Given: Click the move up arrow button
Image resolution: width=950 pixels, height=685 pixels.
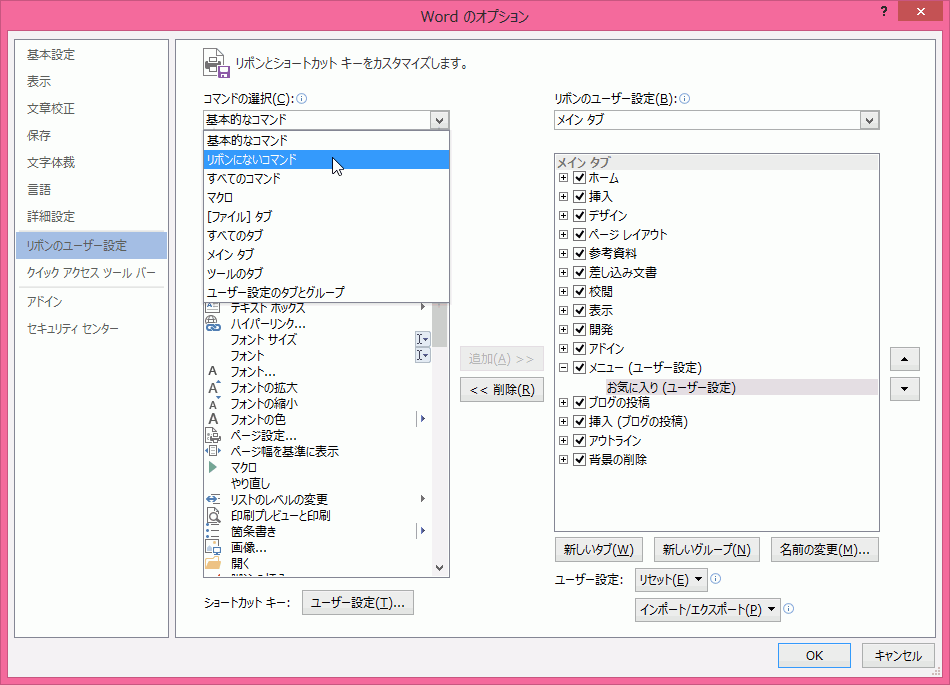Looking at the screenshot, I should pyautogui.click(x=905, y=359).
